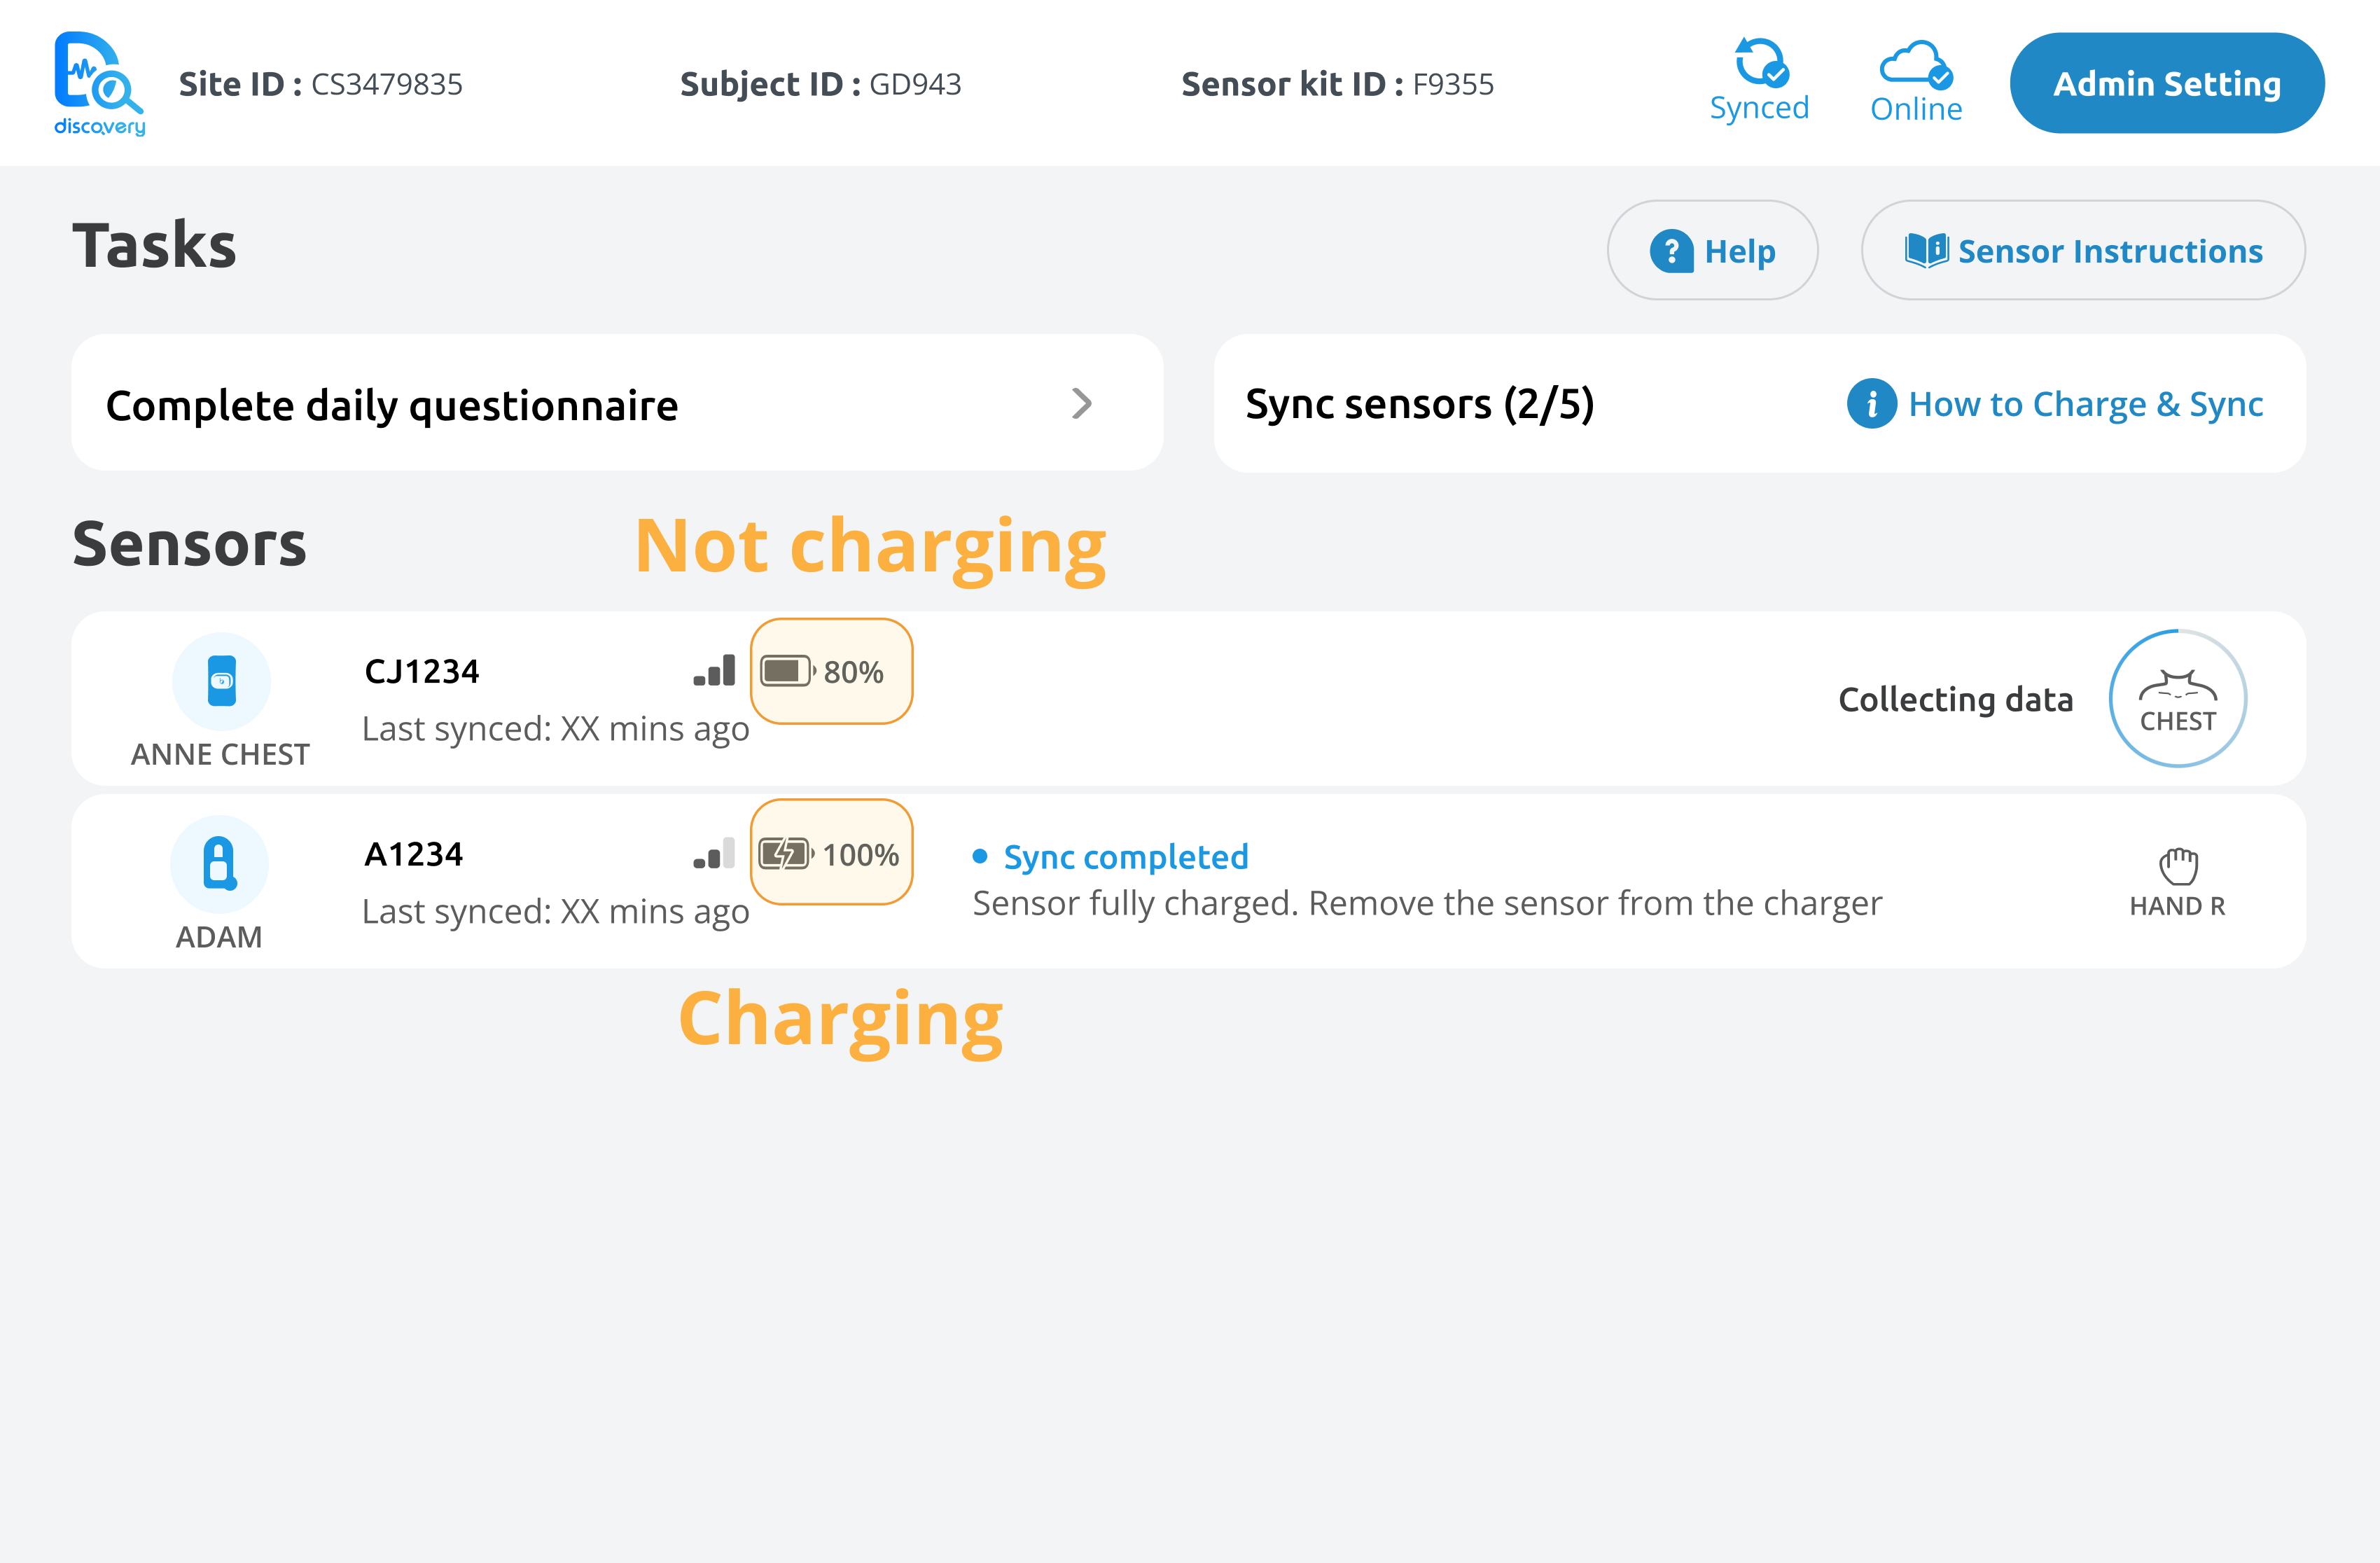The image size is (2380, 1563).
Task: Click Site ID CS3479835
Action: [320, 84]
